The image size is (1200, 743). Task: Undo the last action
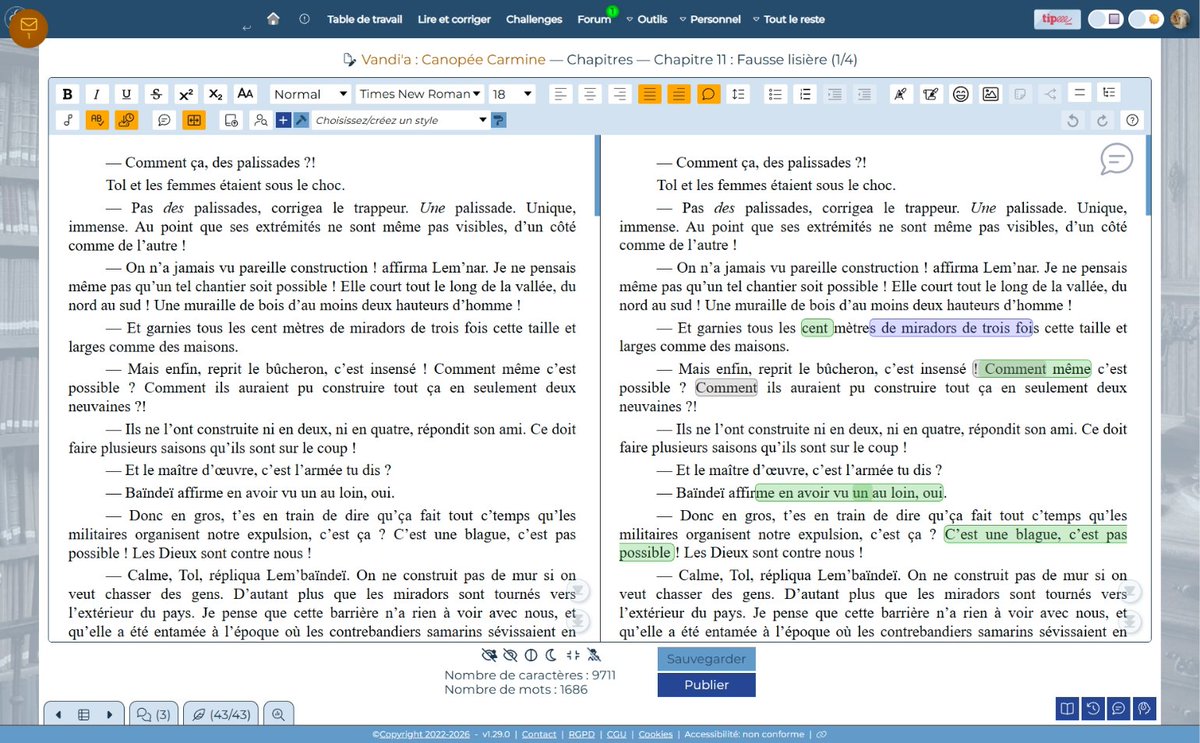pos(1073,120)
